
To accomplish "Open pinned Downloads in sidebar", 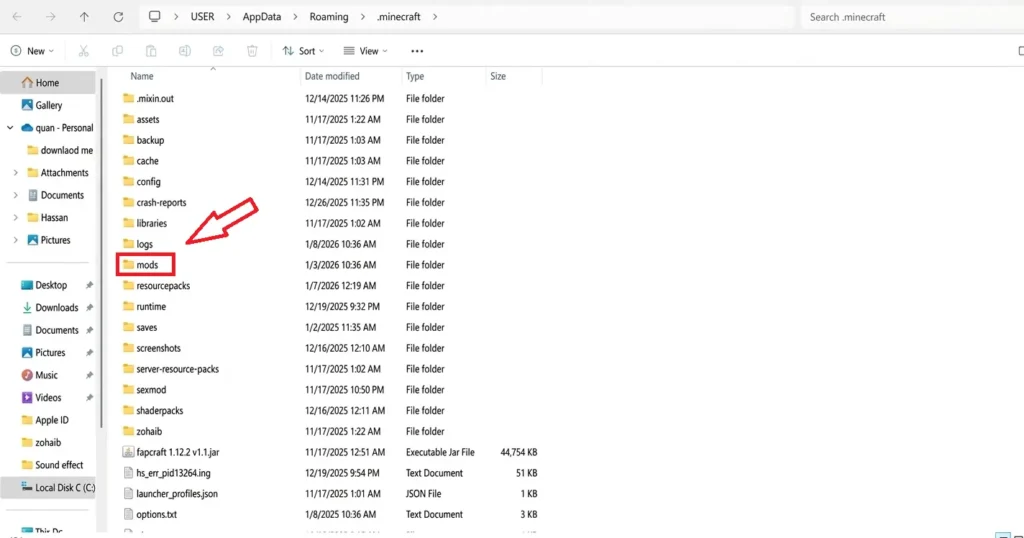I will (48, 308).
